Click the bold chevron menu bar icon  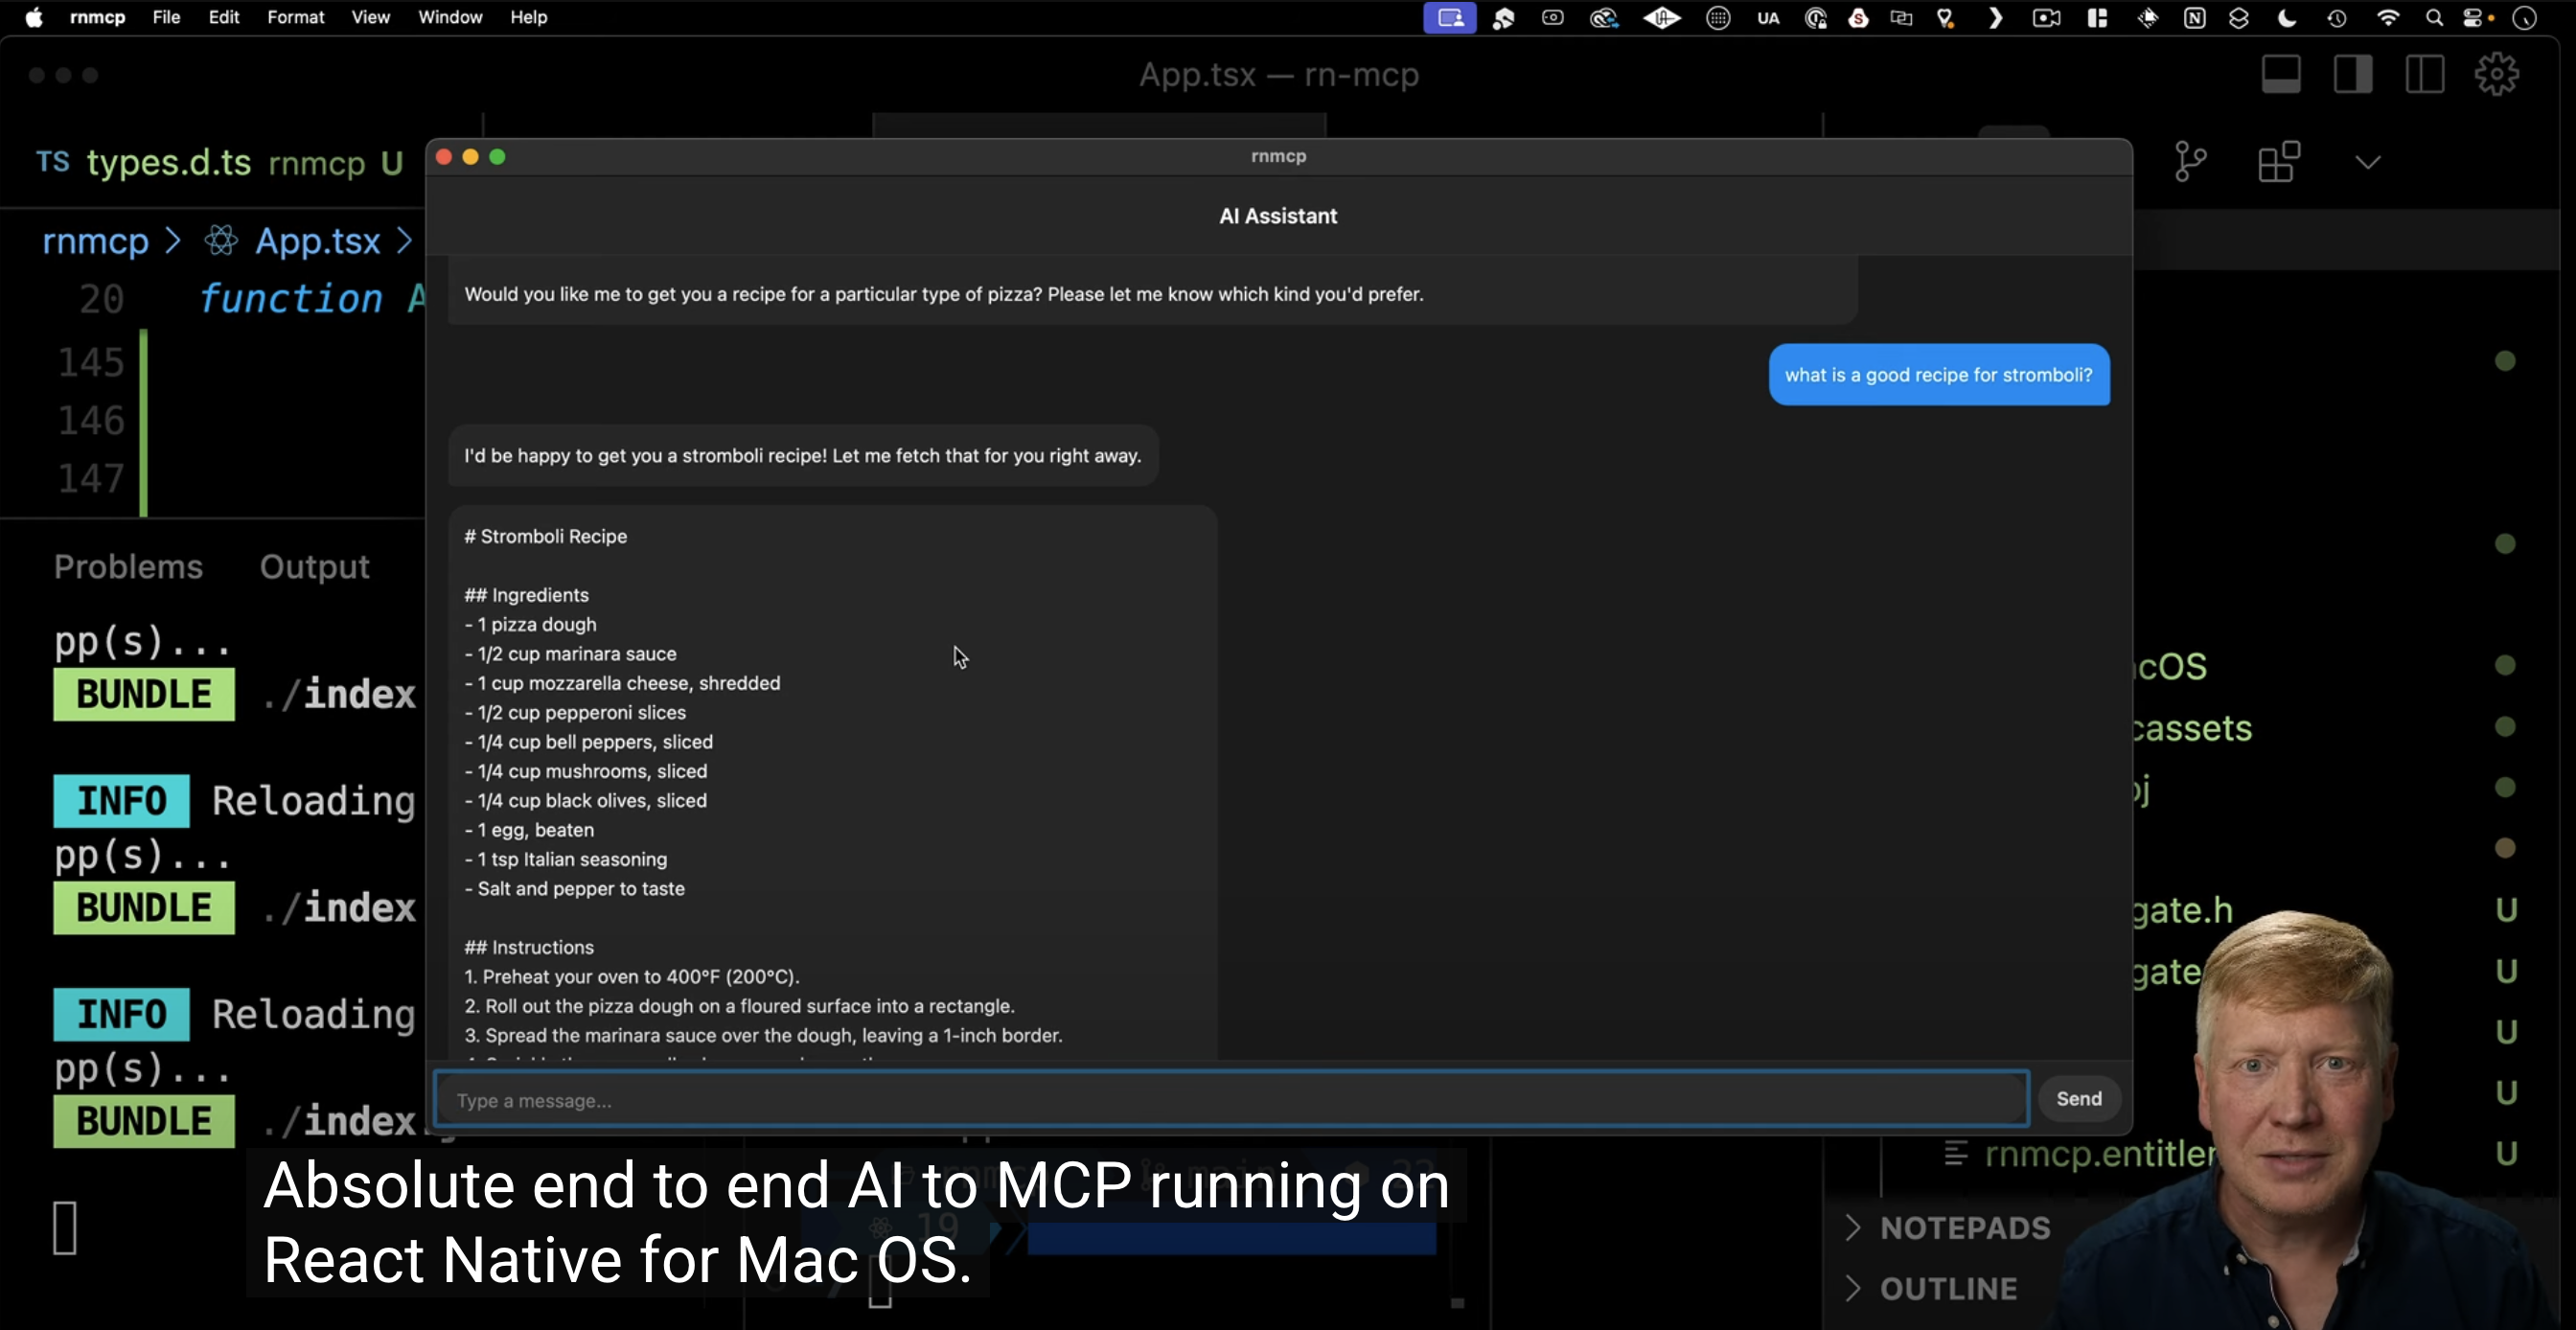(x=1995, y=17)
